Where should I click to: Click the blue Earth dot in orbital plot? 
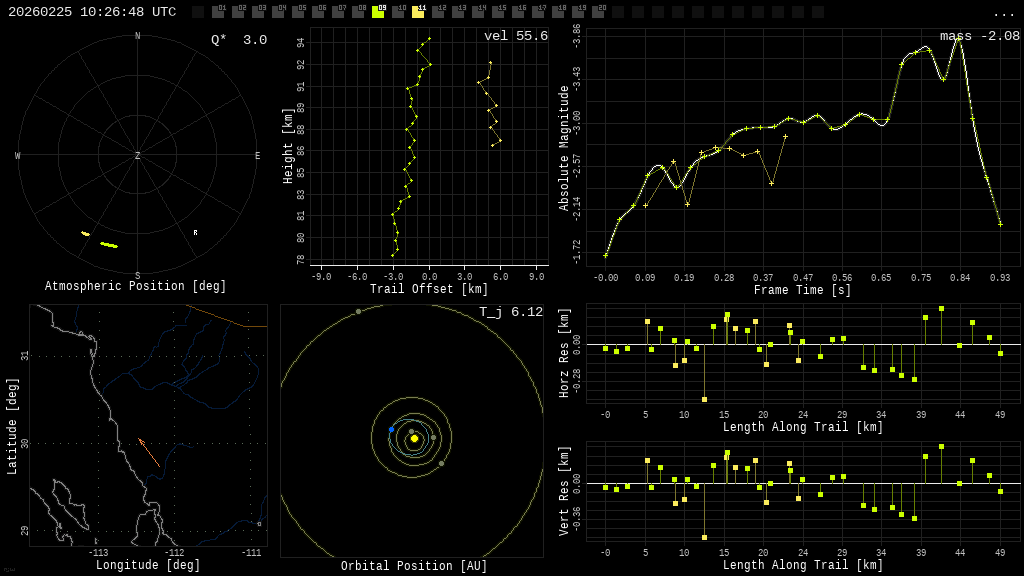coord(391,429)
